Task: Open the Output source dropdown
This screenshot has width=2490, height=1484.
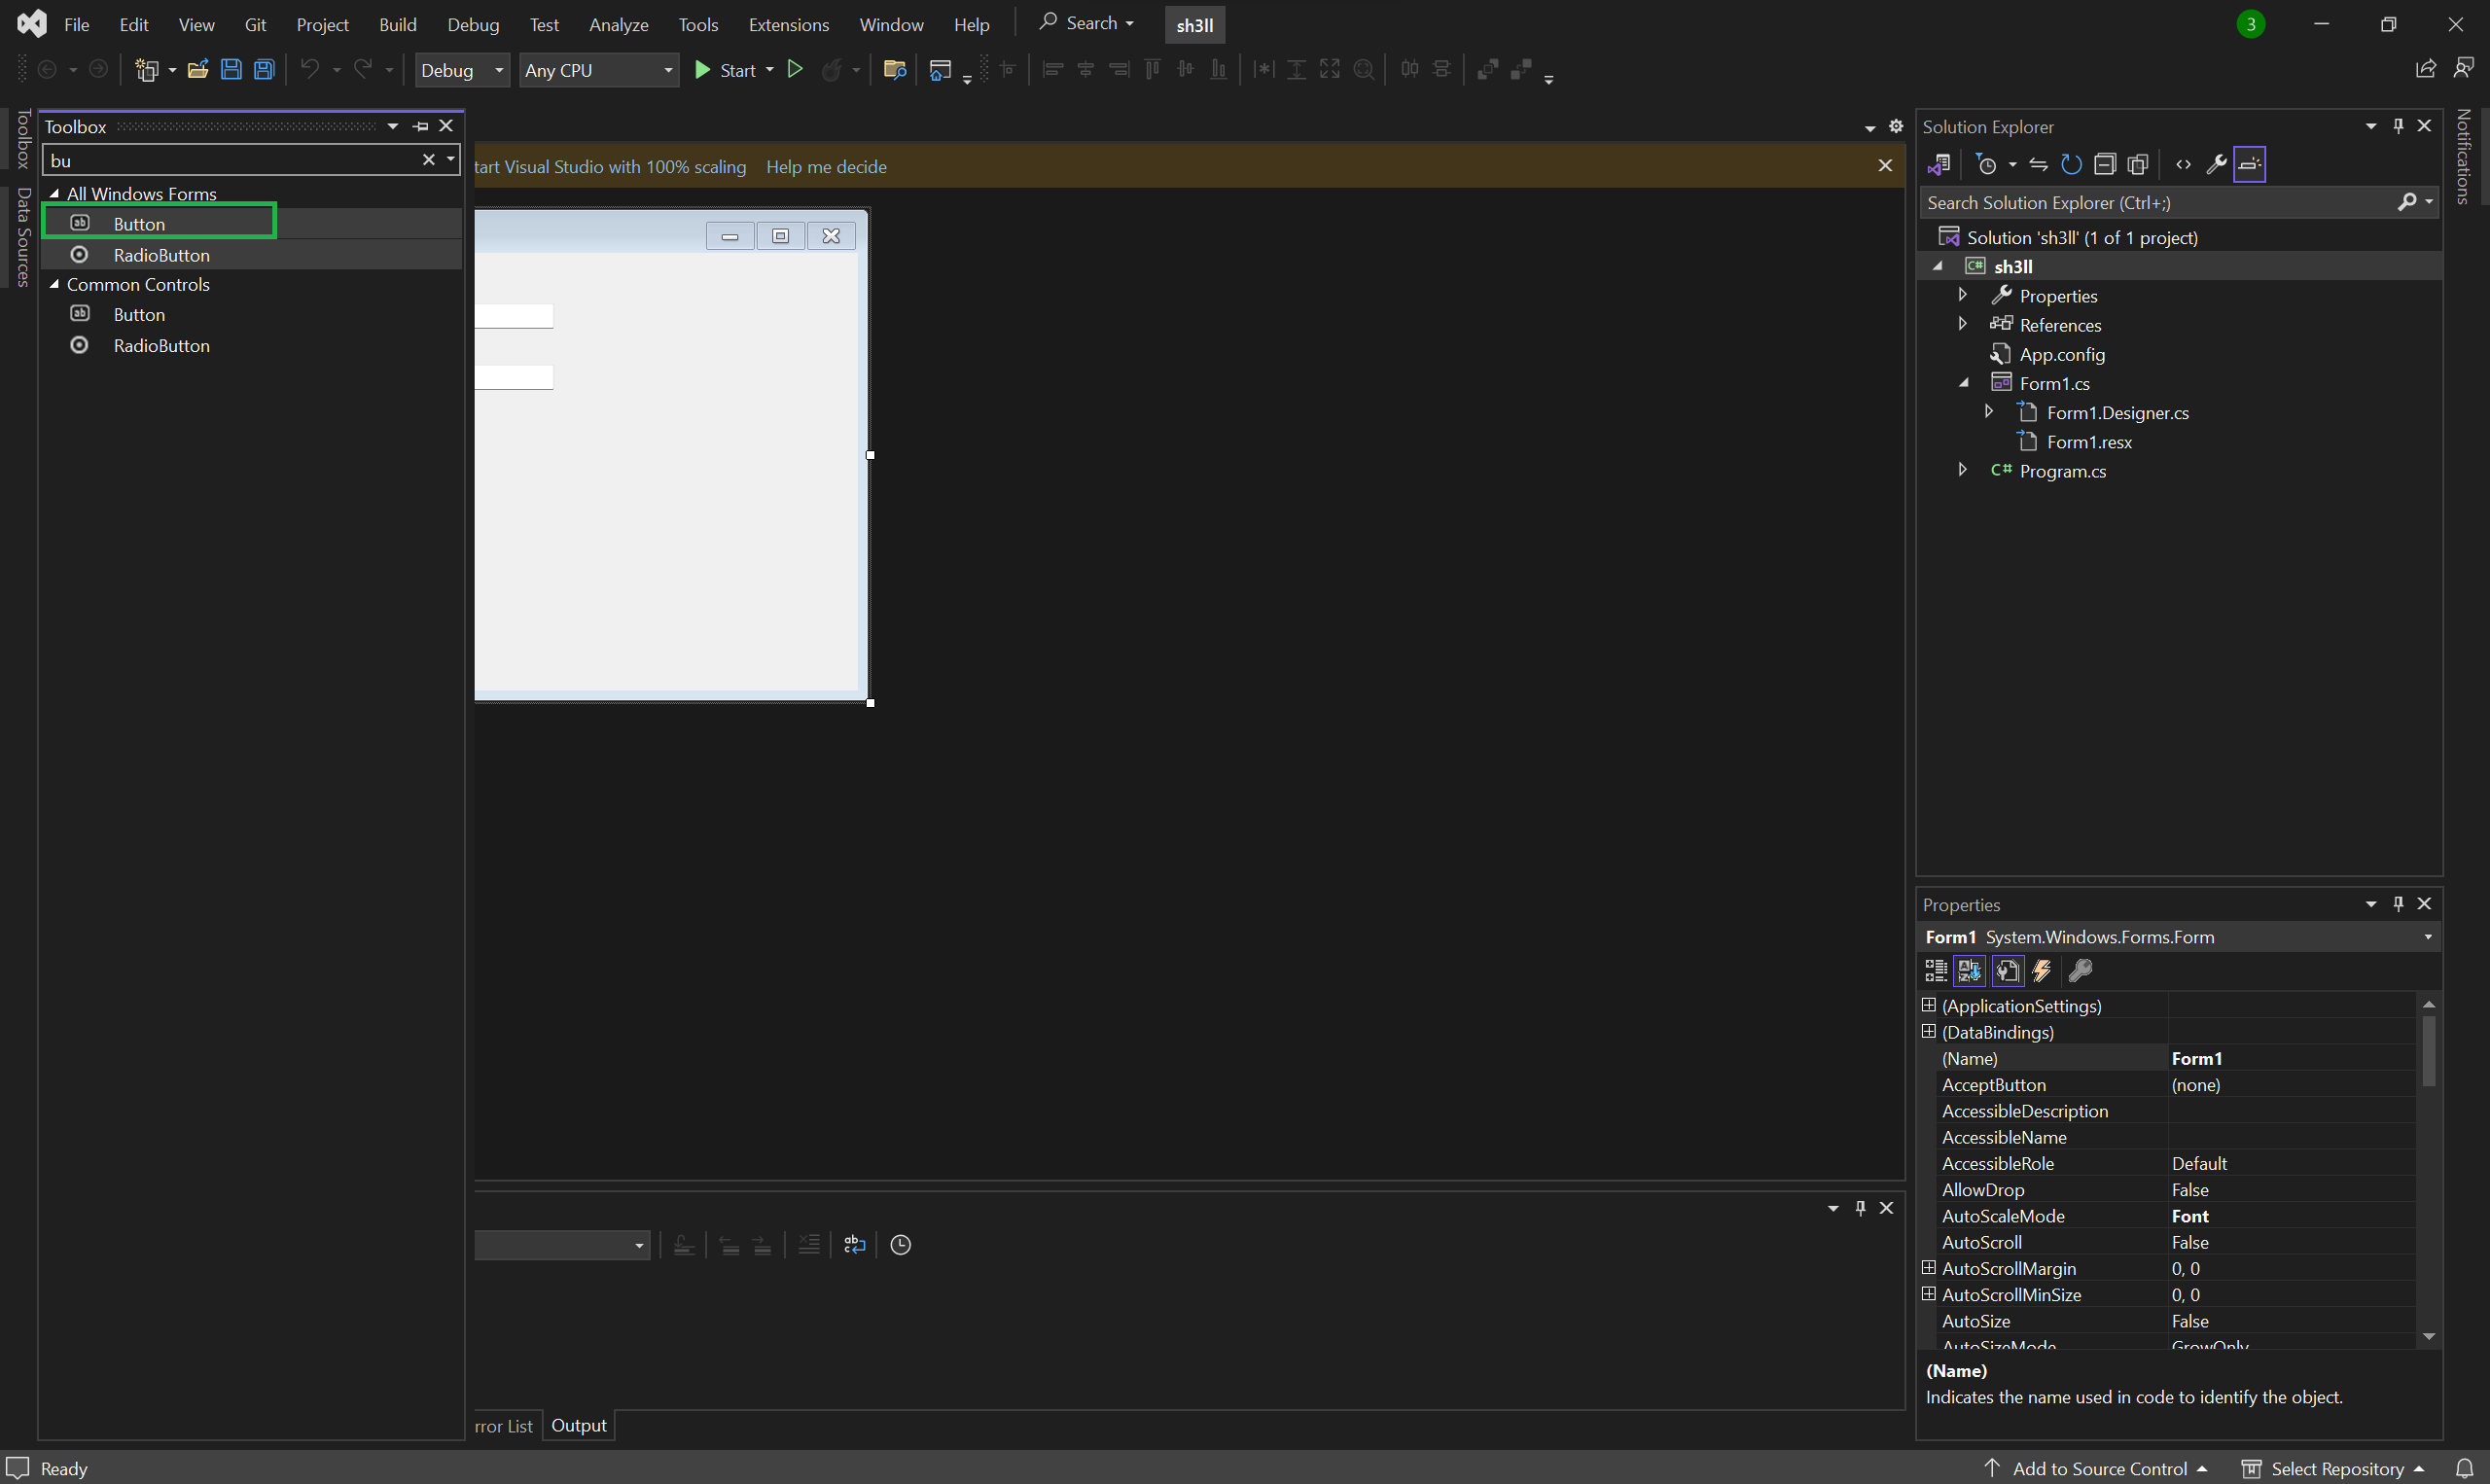Action: click(x=638, y=1245)
